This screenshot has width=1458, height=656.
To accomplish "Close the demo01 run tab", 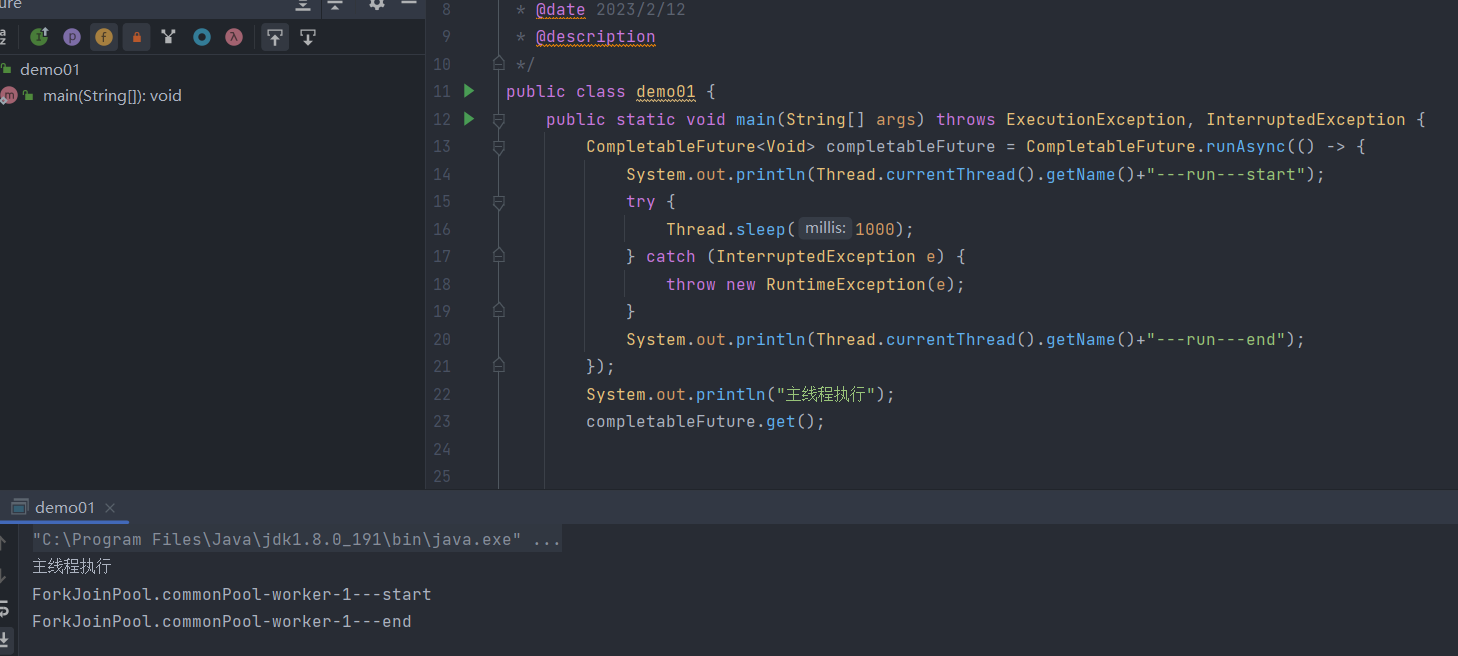I will 110,508.
